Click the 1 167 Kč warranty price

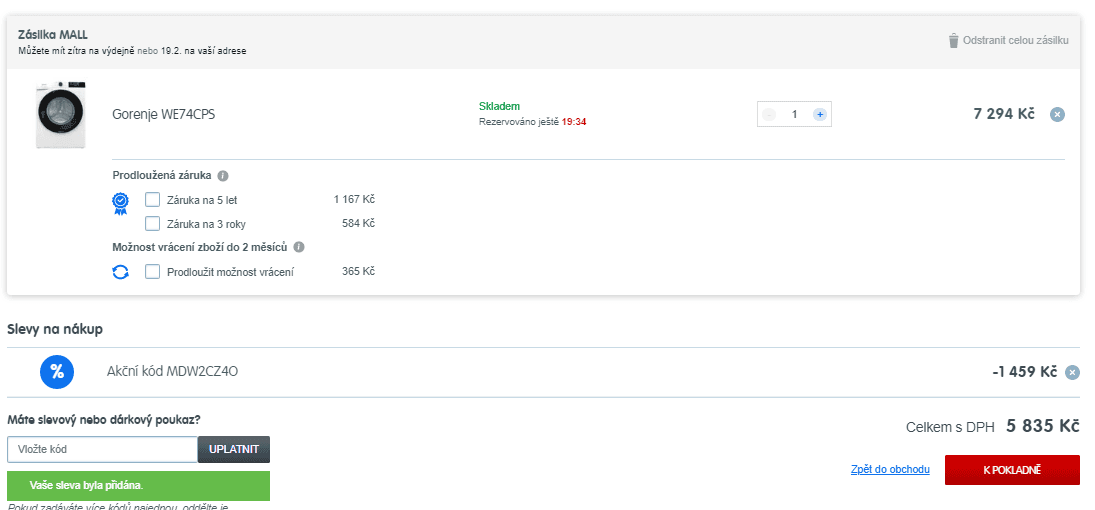(354, 200)
